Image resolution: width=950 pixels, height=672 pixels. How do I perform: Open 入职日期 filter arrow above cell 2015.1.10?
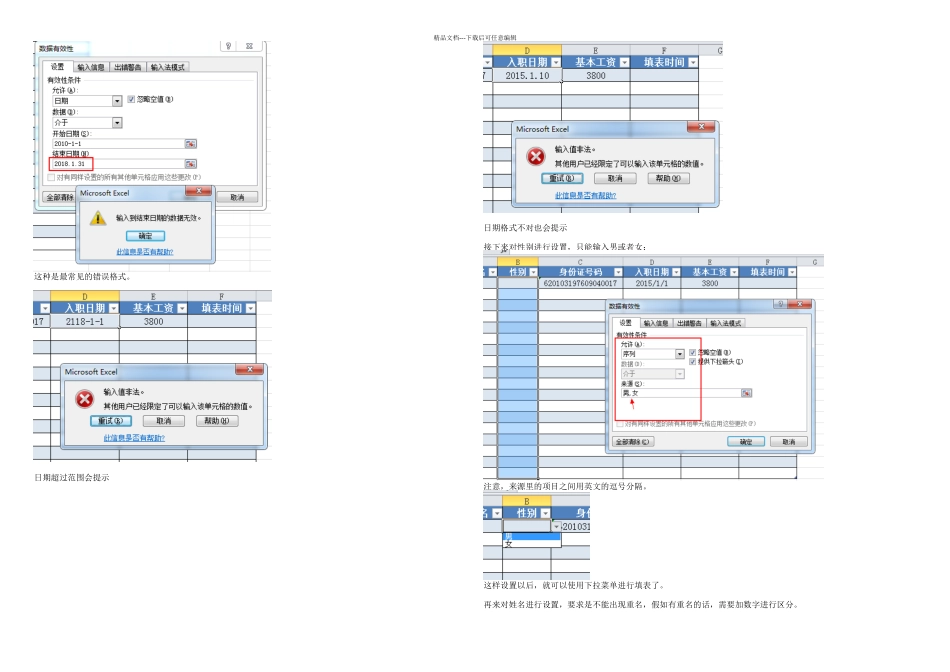(556, 62)
